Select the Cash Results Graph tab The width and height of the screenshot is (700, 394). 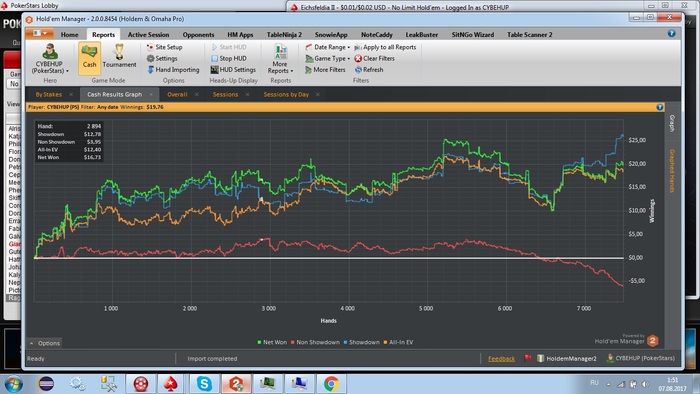click(115, 95)
